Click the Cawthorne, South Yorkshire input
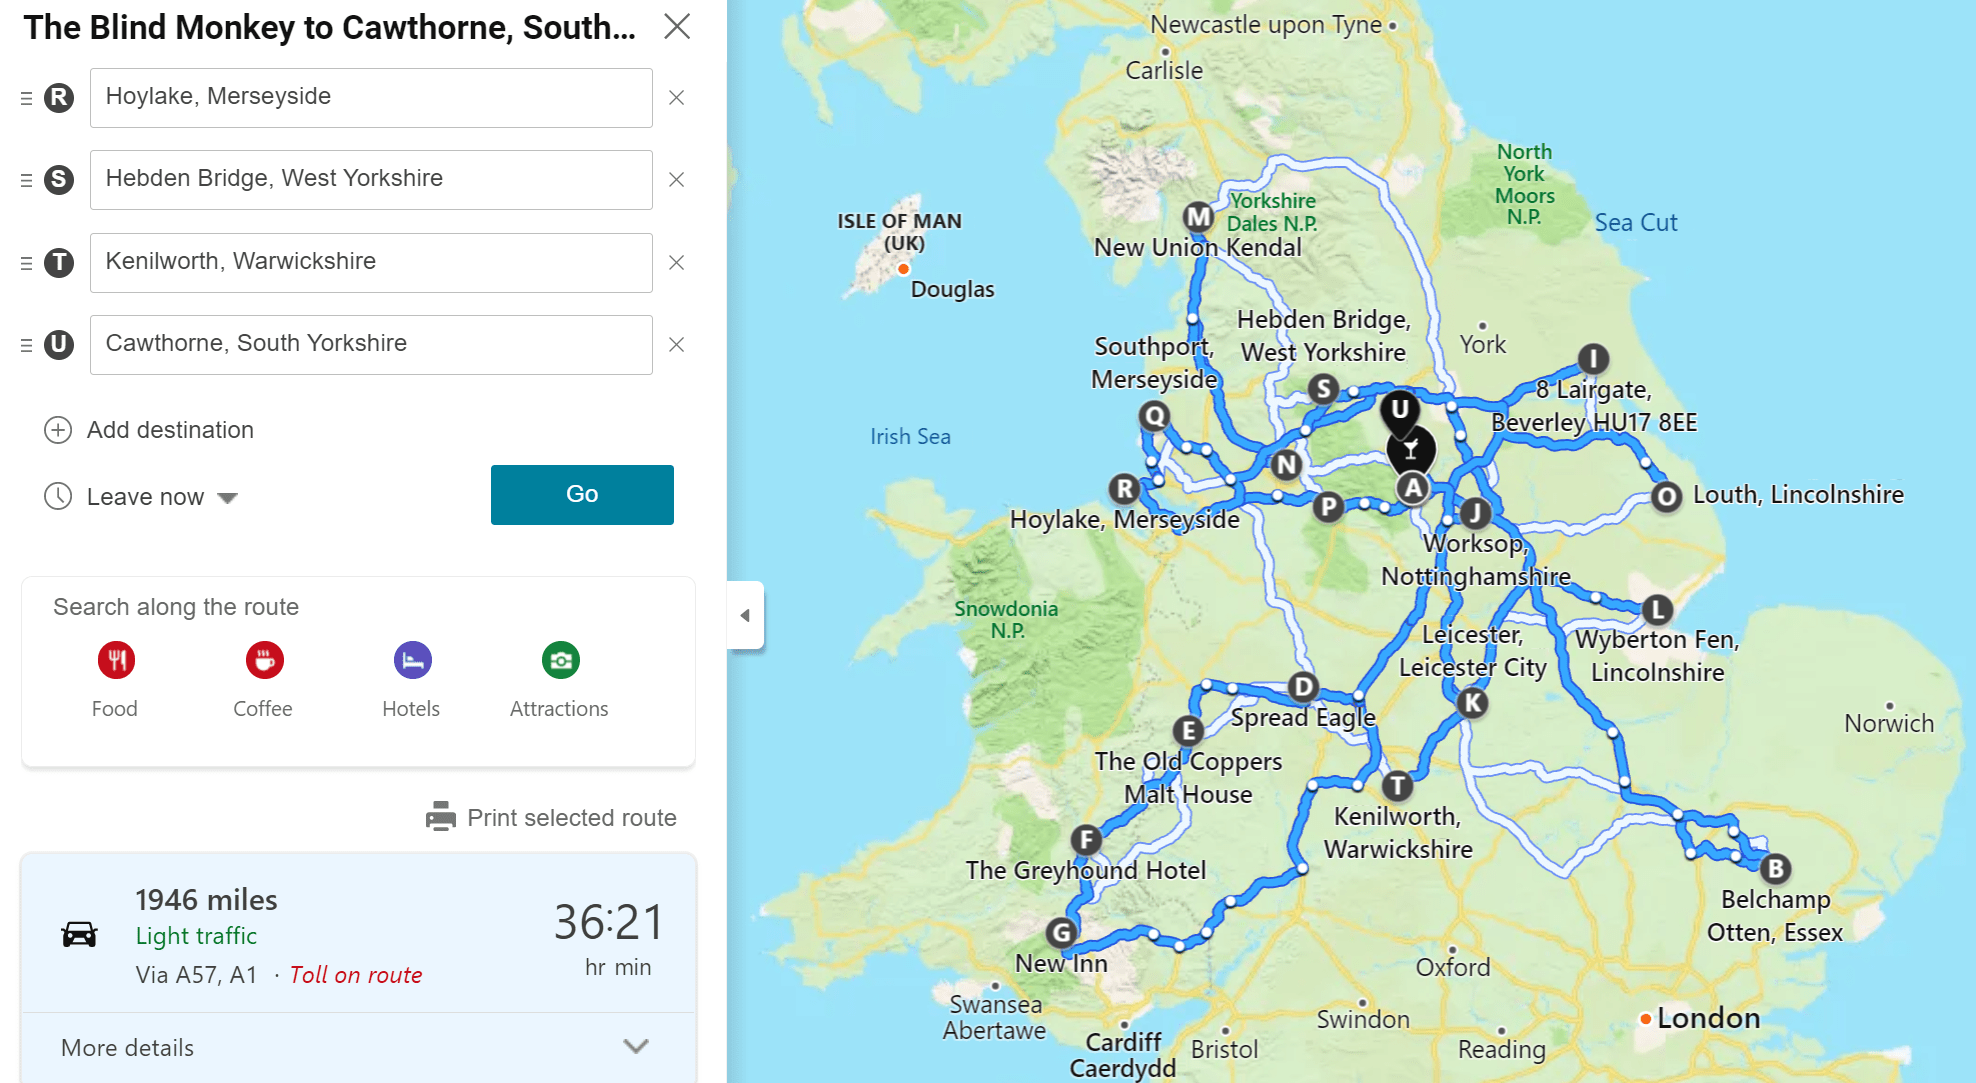1976x1083 pixels. click(371, 345)
